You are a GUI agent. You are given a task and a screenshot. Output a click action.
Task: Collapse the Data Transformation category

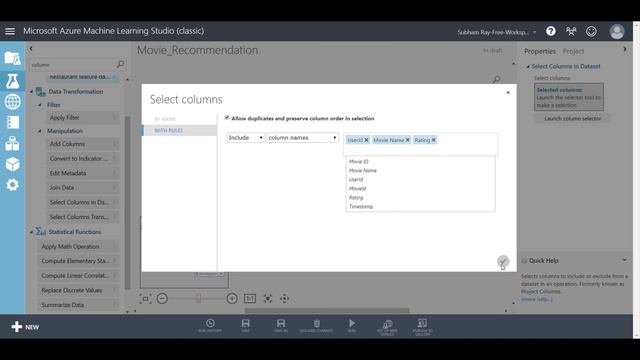(x=31, y=91)
